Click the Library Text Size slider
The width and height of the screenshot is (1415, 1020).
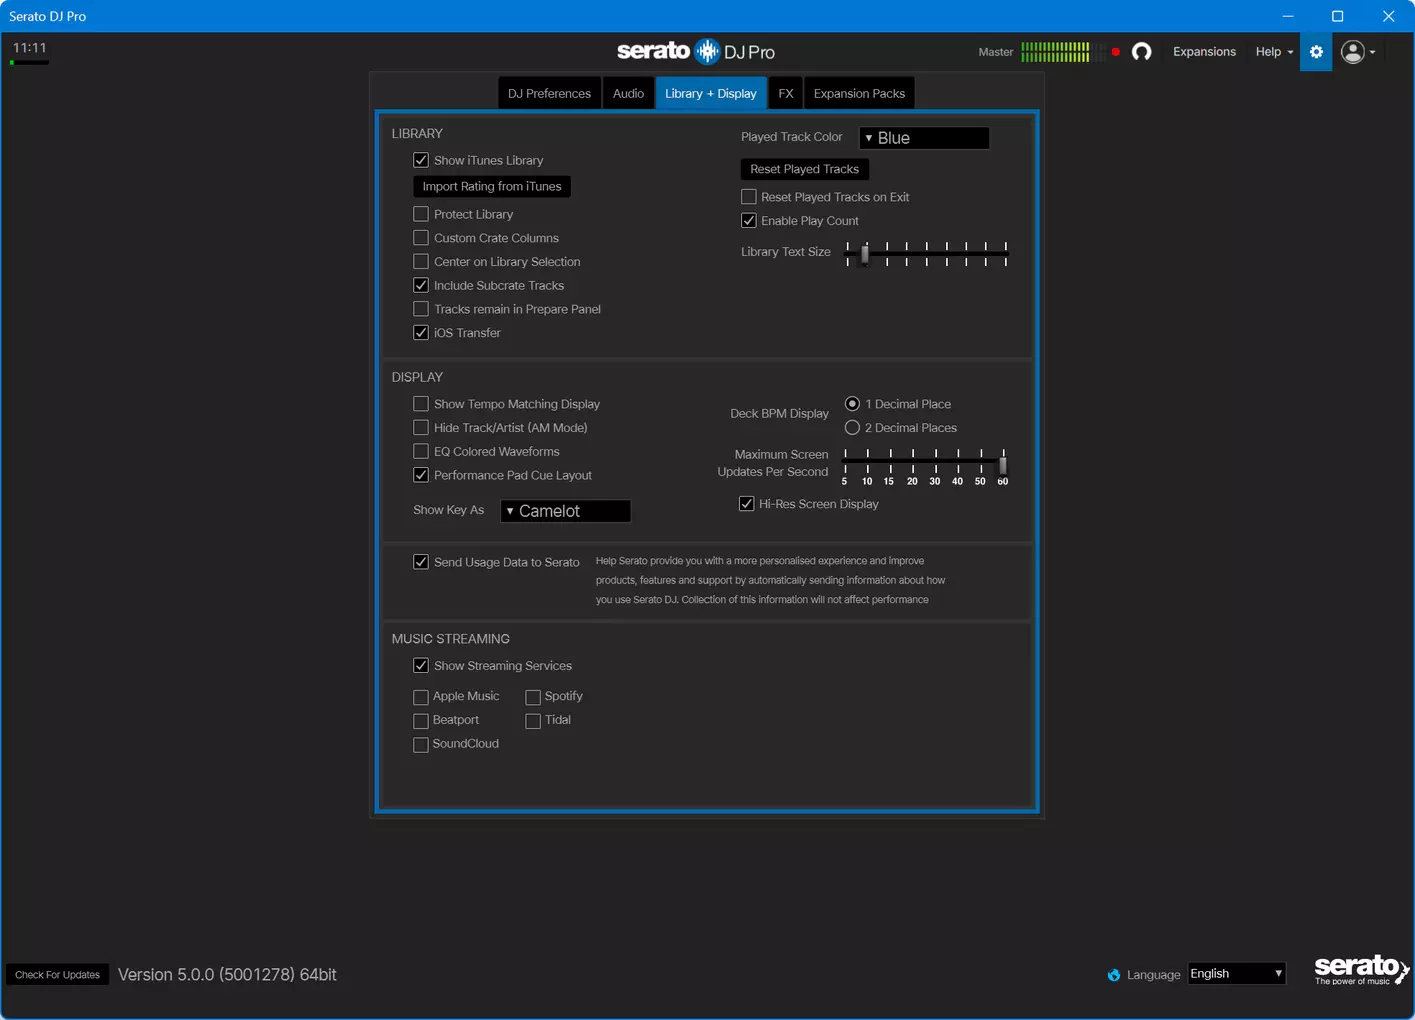[x=926, y=253]
